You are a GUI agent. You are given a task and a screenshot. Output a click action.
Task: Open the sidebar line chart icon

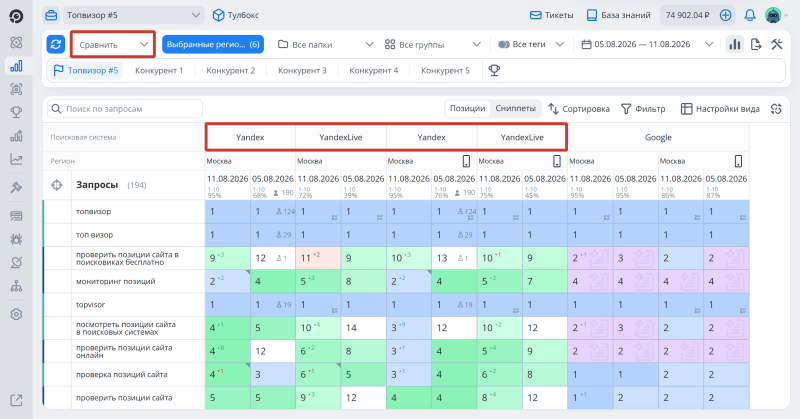point(16,159)
